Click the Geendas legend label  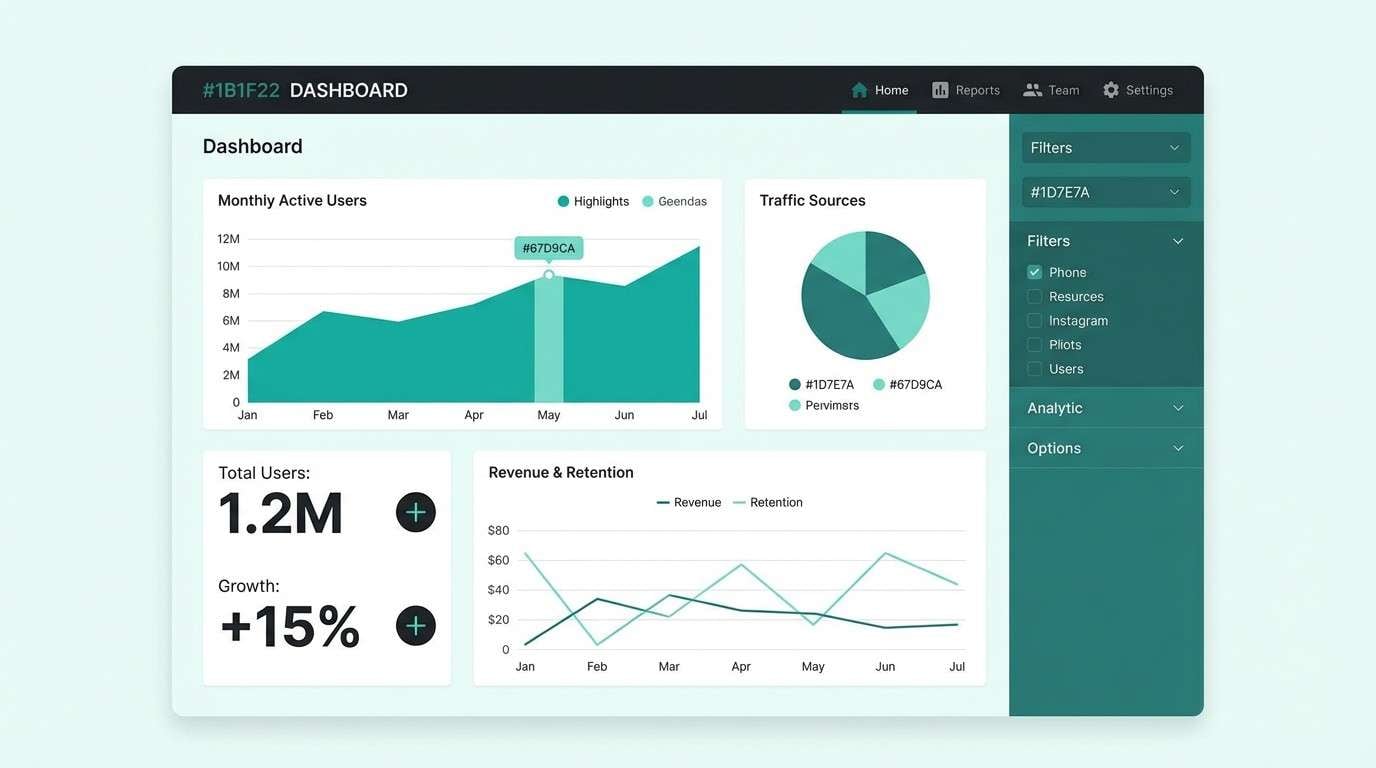pos(681,201)
